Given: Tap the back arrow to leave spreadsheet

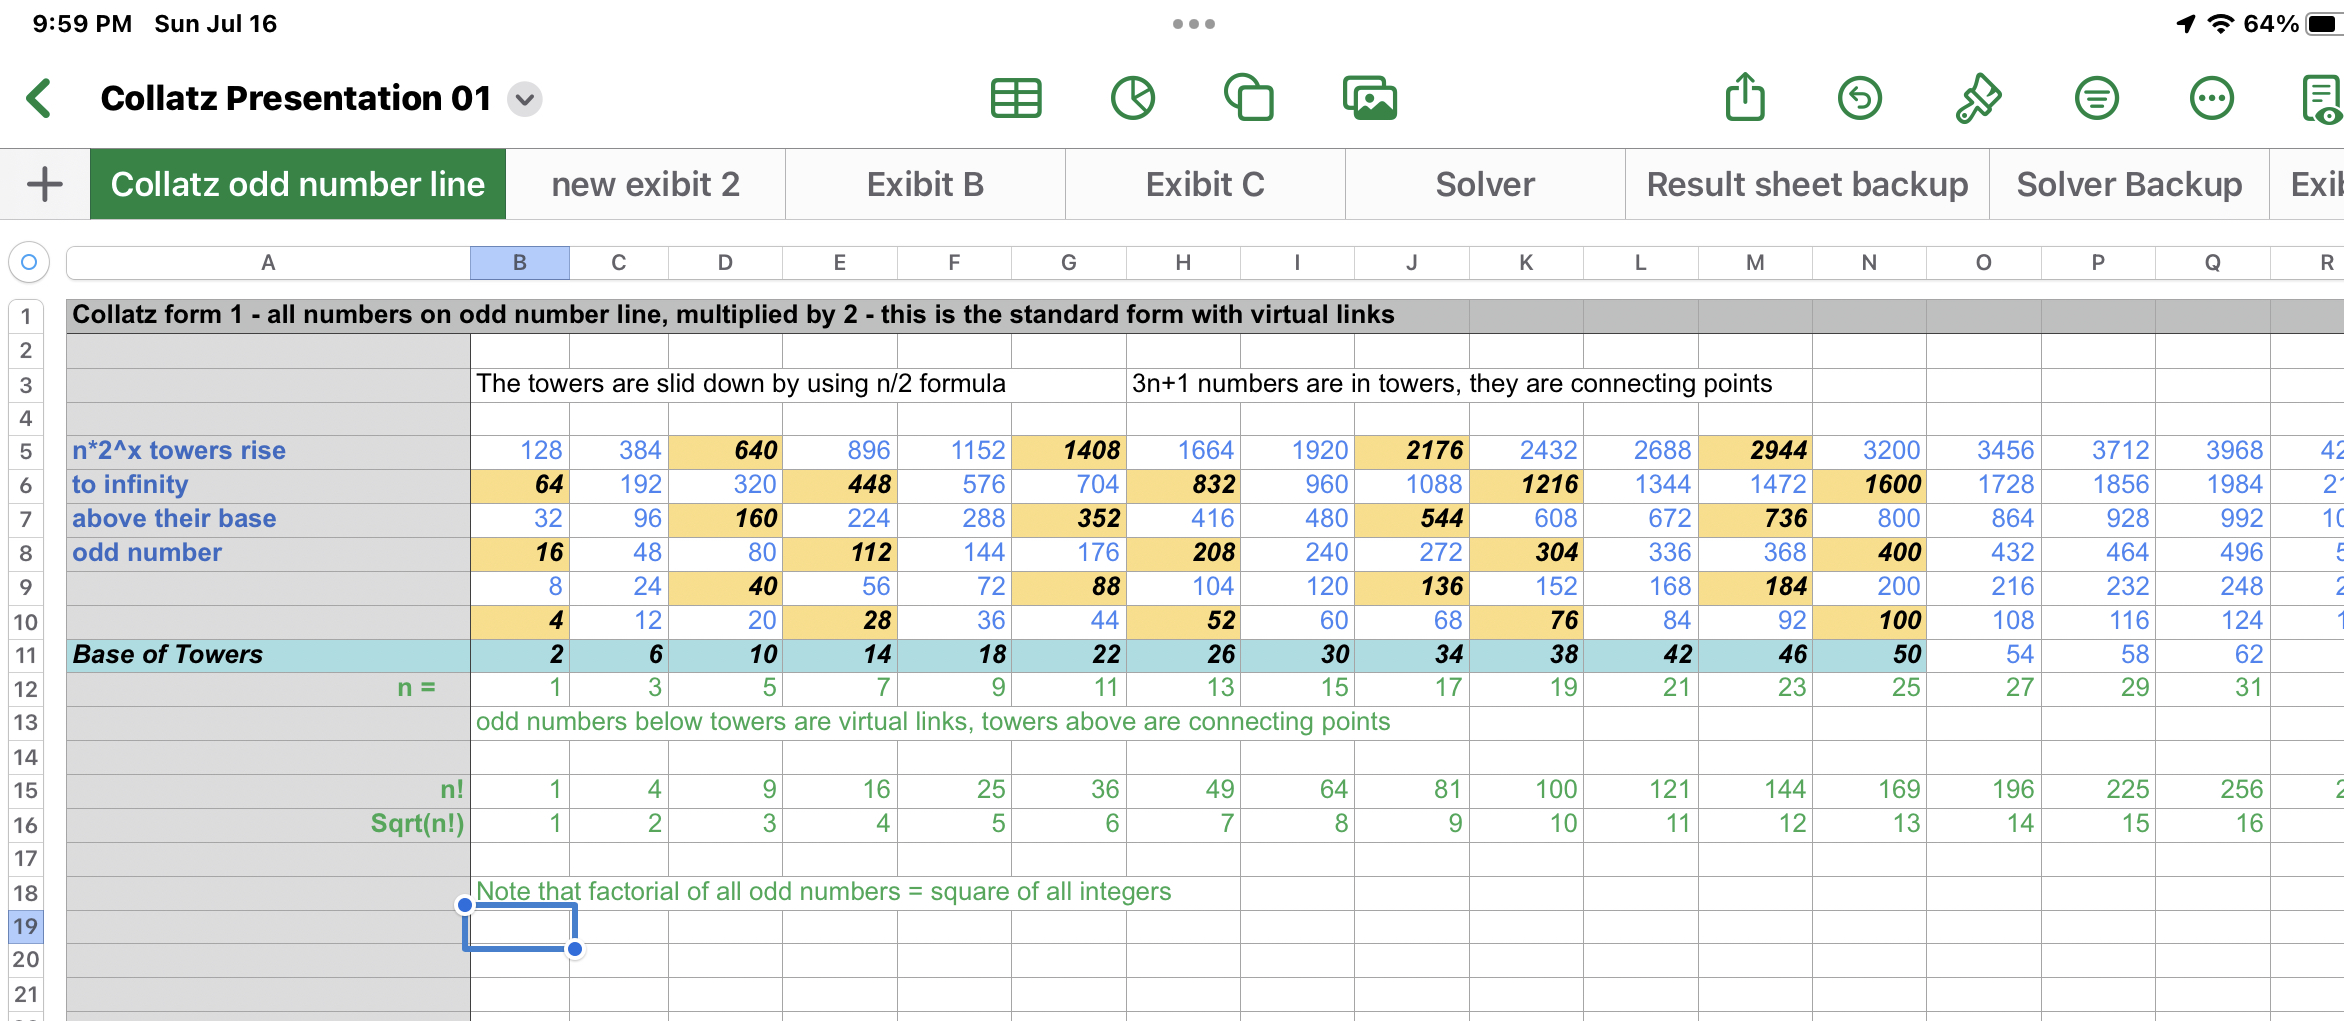Looking at the screenshot, I should tap(40, 98).
